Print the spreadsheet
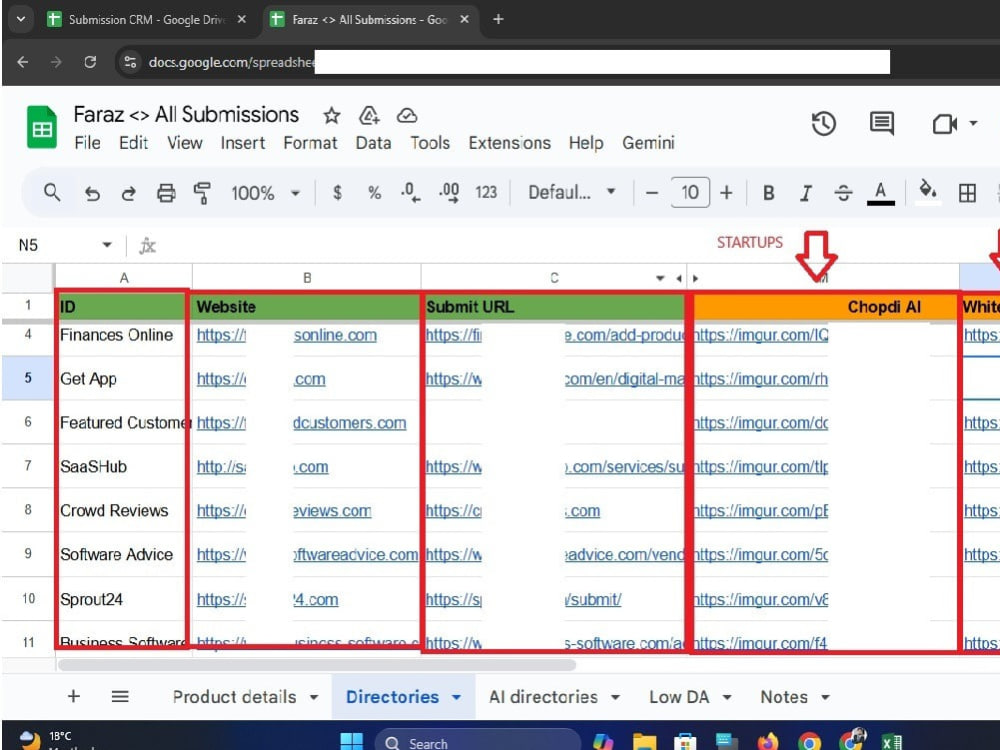This screenshot has width=1000, height=750. coord(166,193)
